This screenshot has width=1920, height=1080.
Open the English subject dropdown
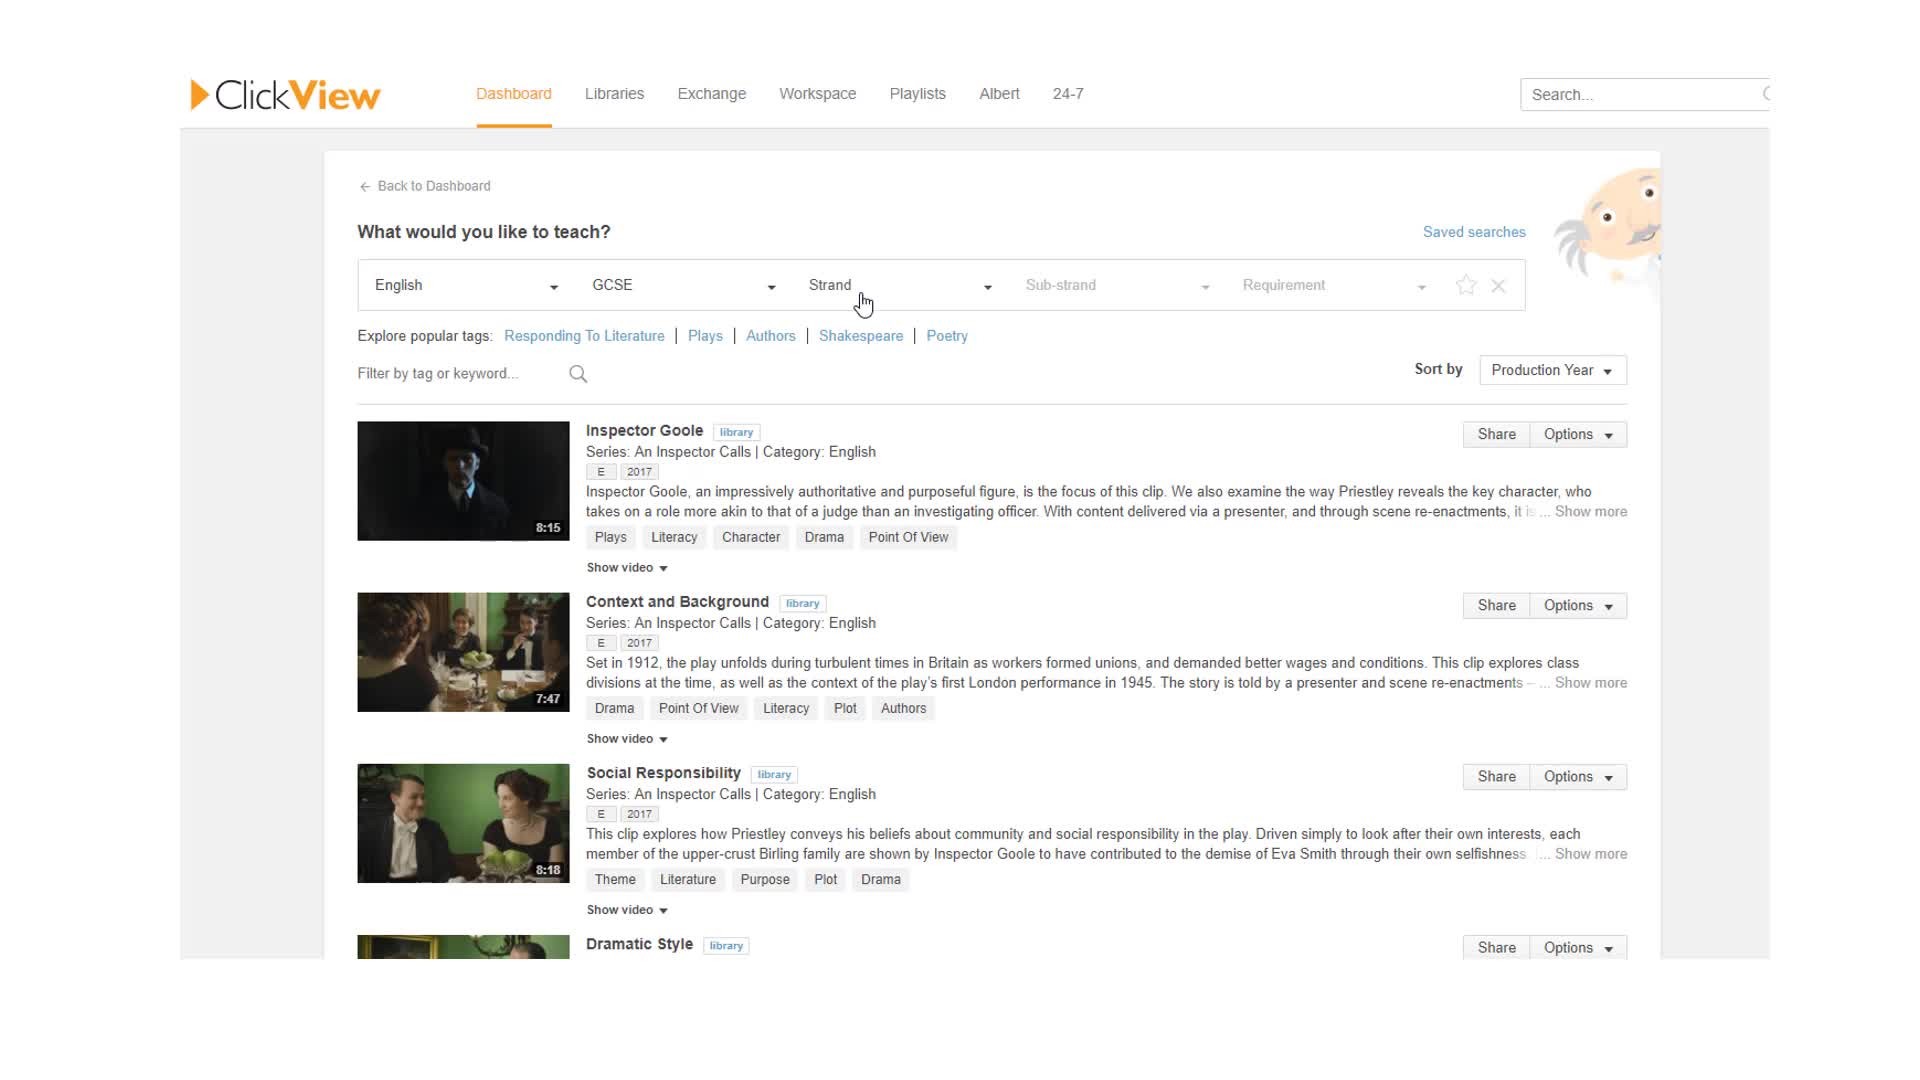[x=466, y=285]
